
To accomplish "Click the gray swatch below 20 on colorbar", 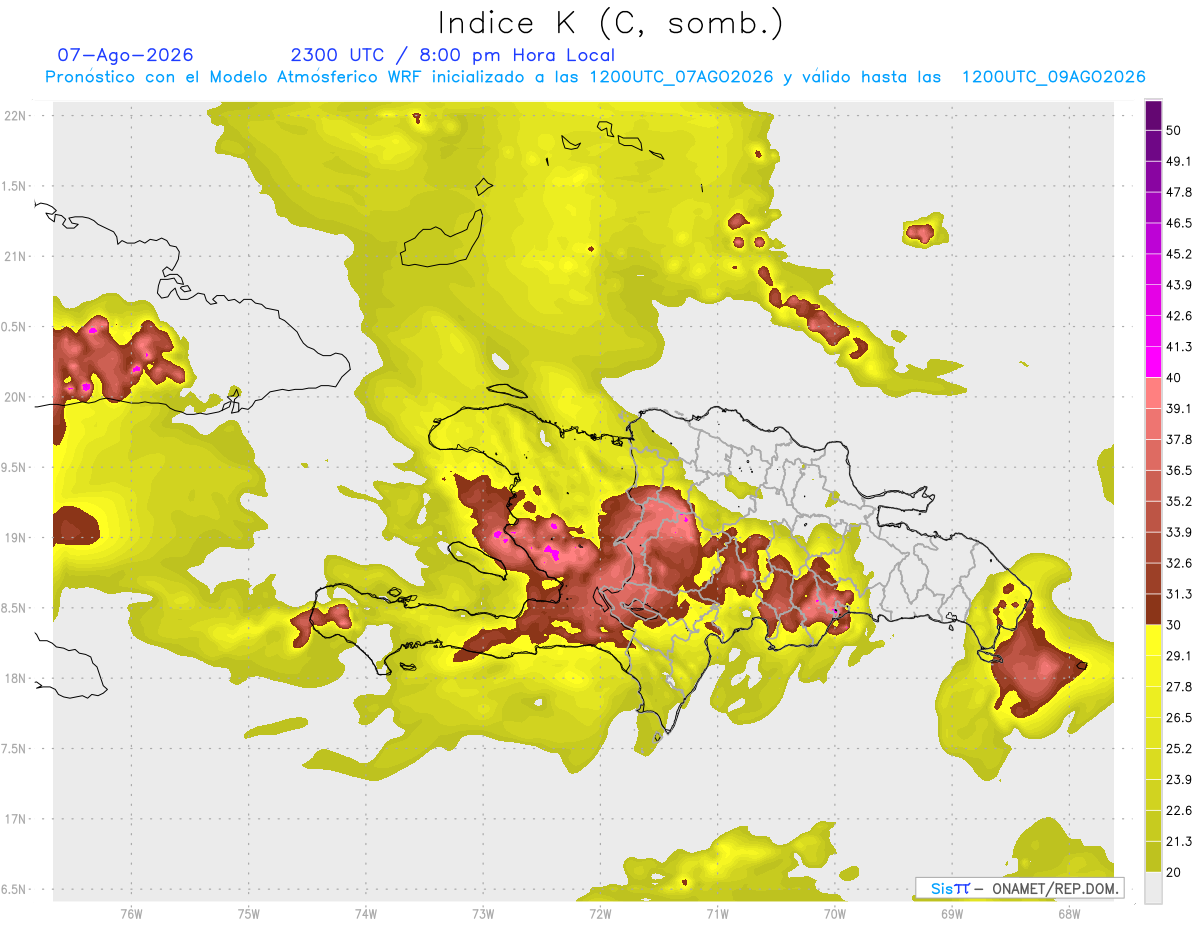I will coord(1153,887).
